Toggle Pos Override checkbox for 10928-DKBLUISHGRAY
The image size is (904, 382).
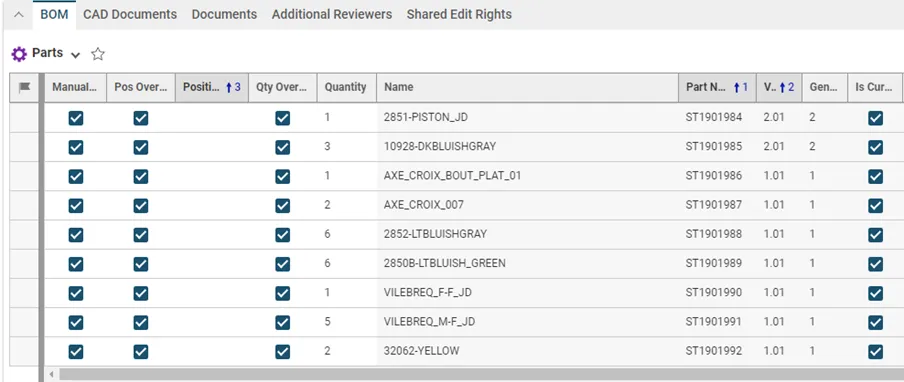click(x=141, y=147)
